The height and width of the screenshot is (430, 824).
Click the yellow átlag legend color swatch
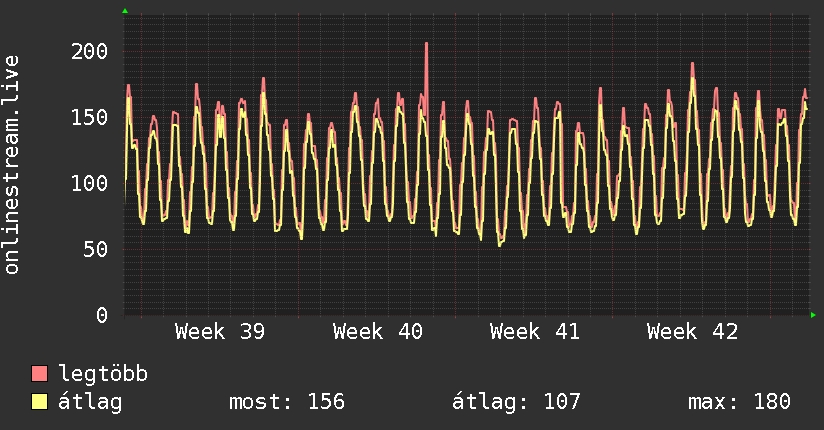click(x=40, y=402)
